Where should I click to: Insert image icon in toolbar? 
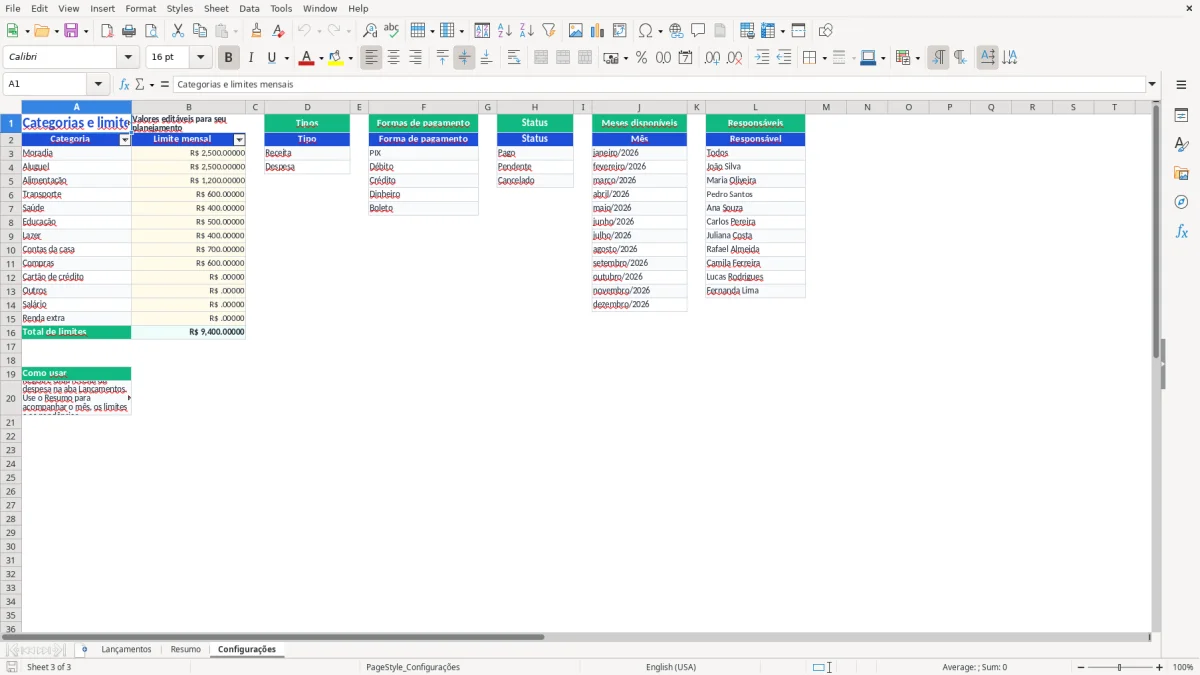coord(576,31)
